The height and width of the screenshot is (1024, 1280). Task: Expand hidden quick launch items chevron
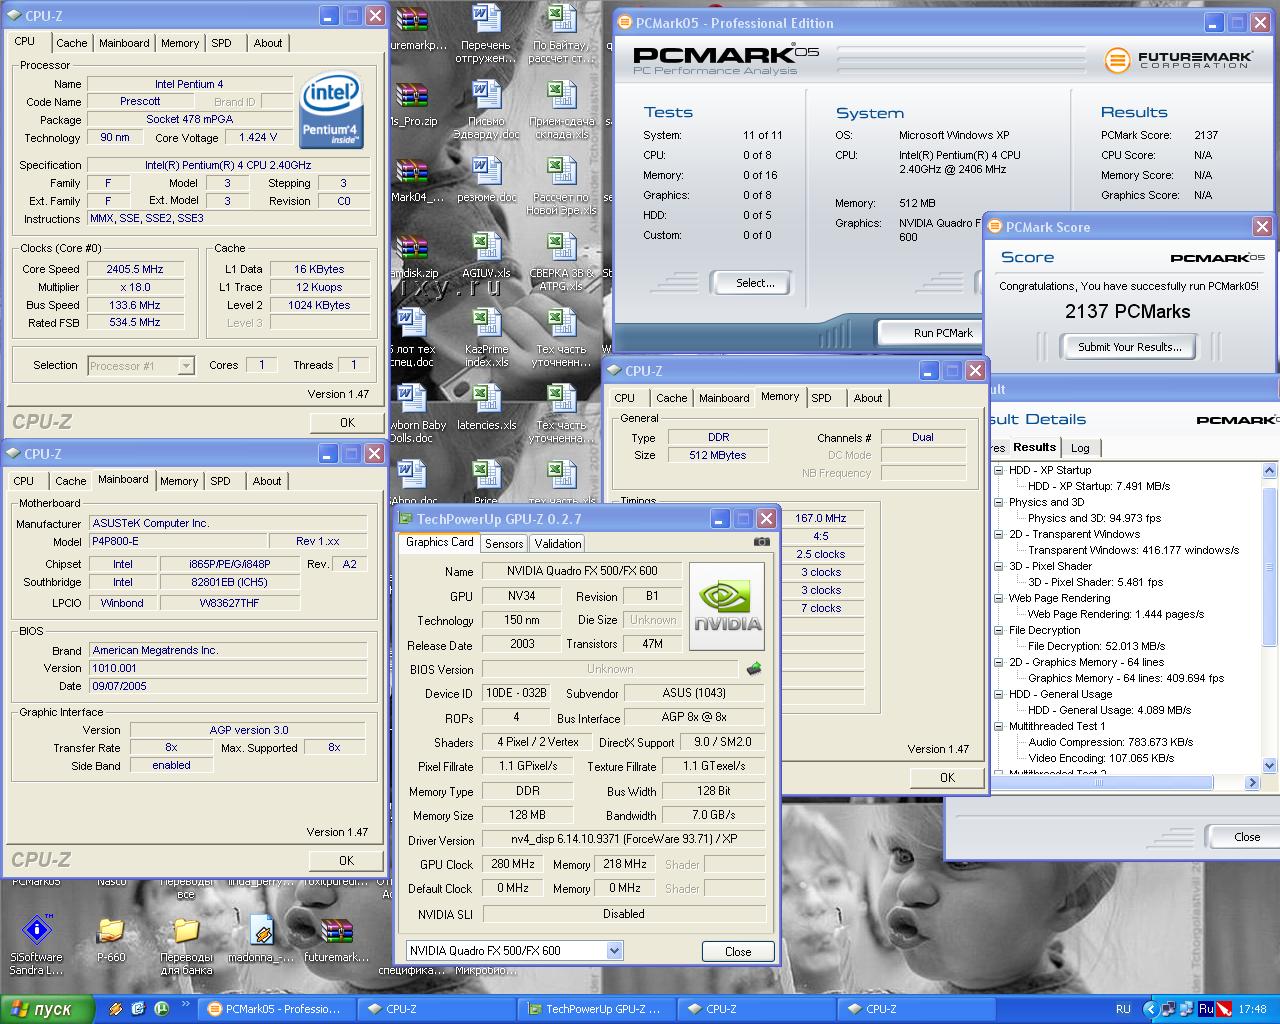click(186, 1004)
